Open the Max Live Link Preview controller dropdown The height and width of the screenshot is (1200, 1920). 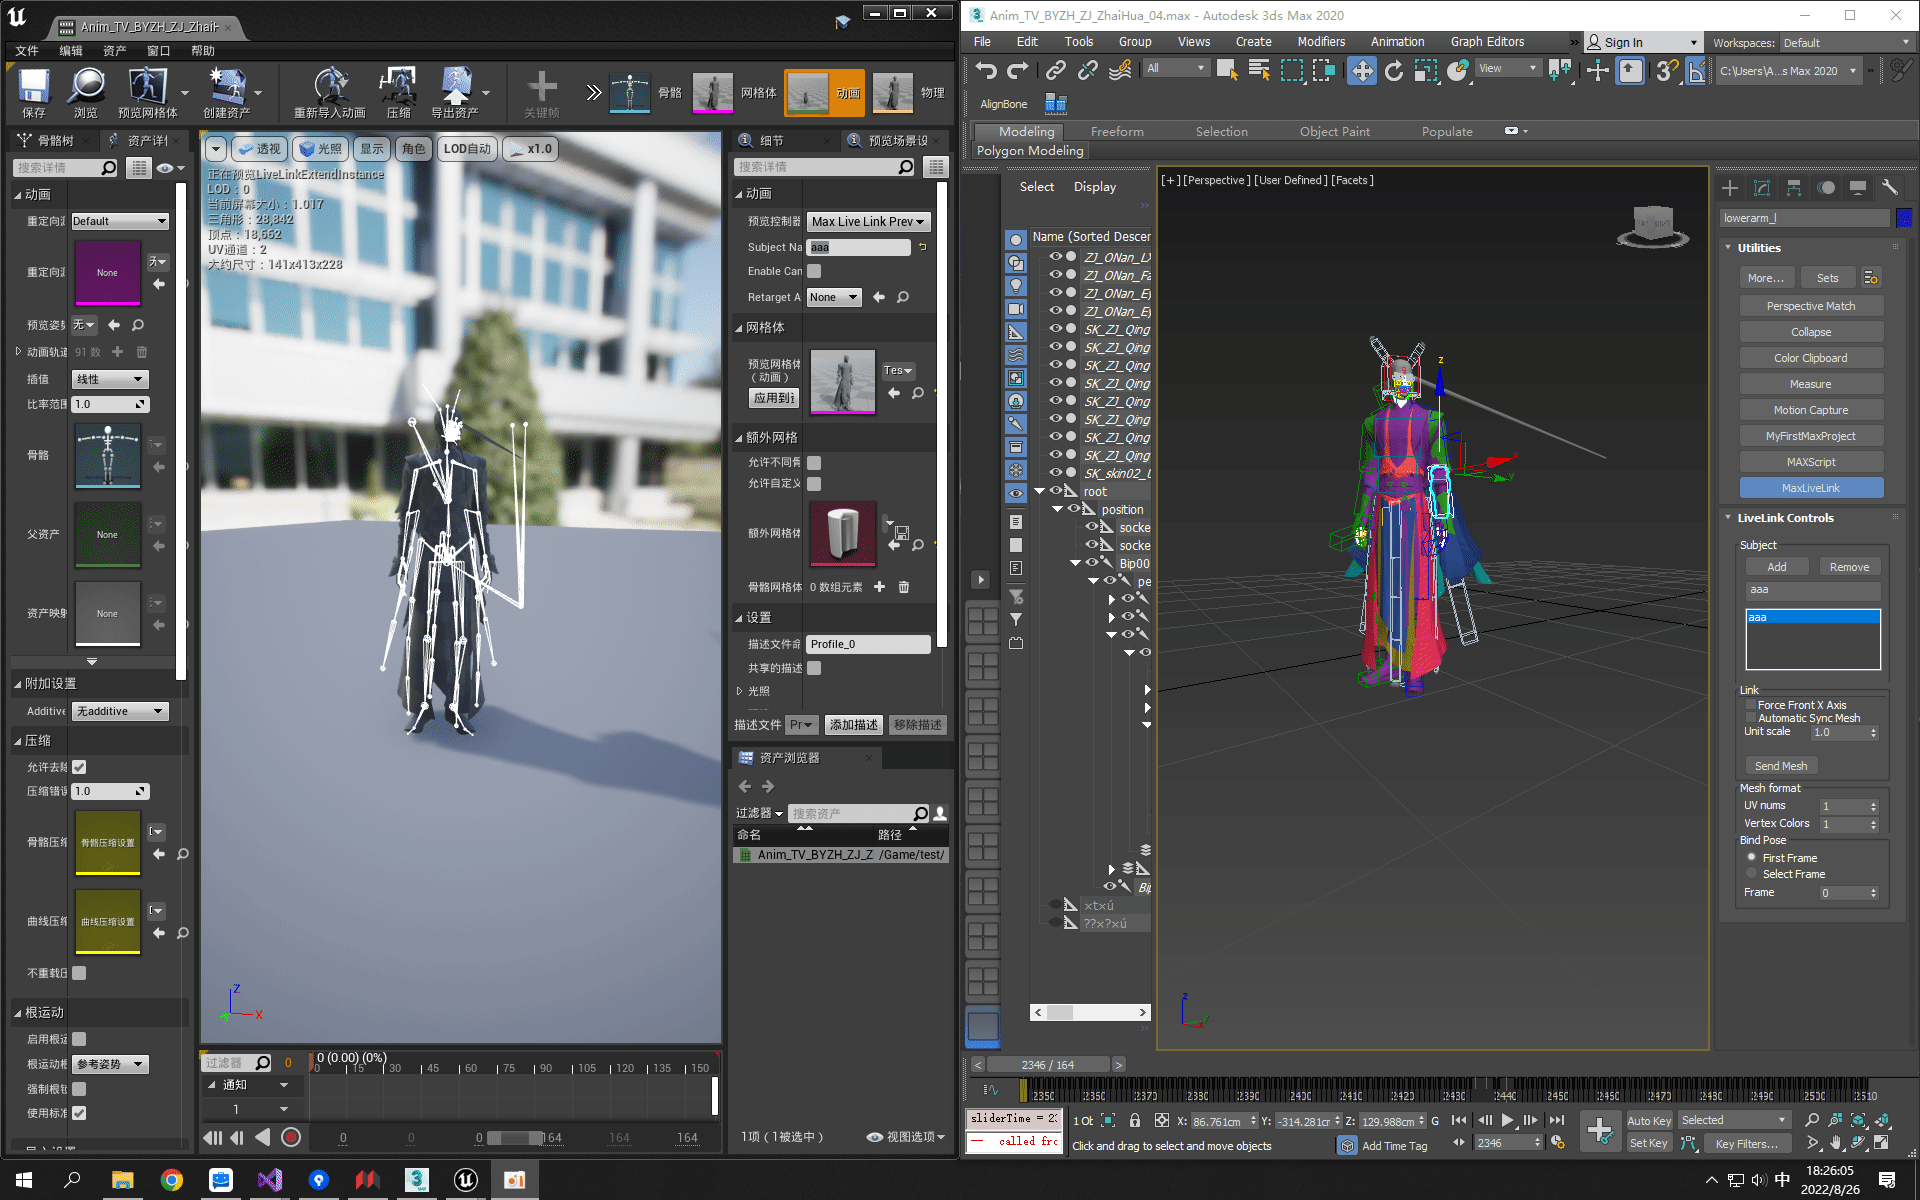click(x=868, y=222)
